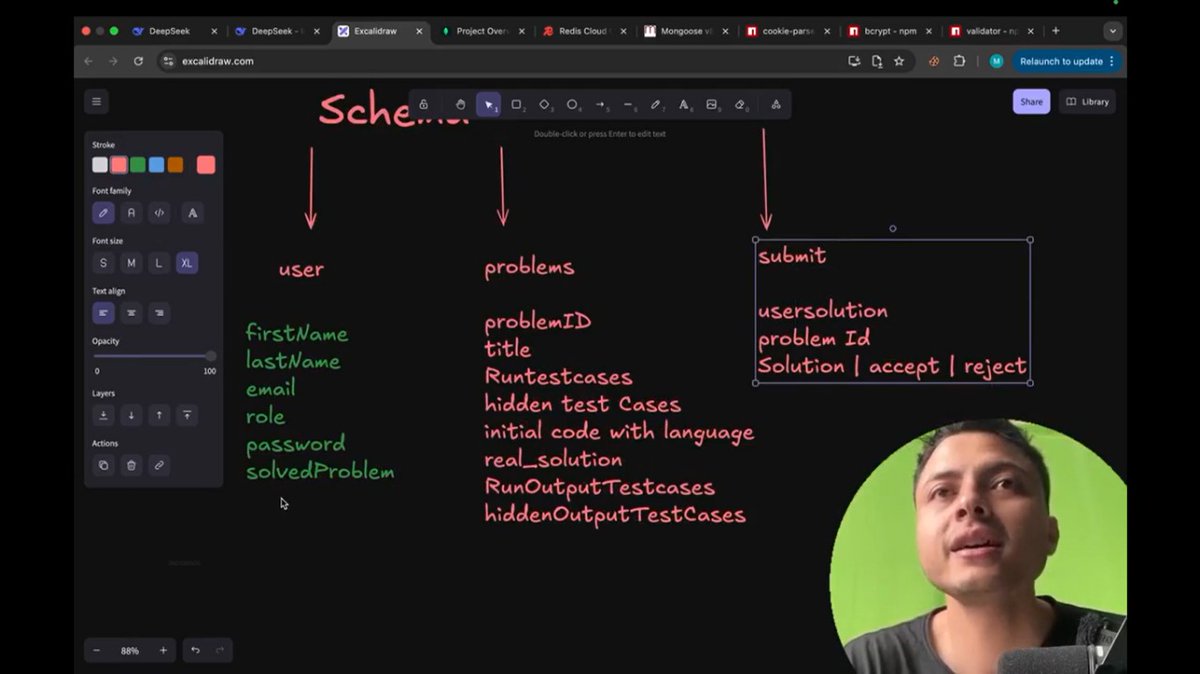Image resolution: width=1200 pixels, height=674 pixels.
Task: Select the Eraser tool
Action: 741,104
